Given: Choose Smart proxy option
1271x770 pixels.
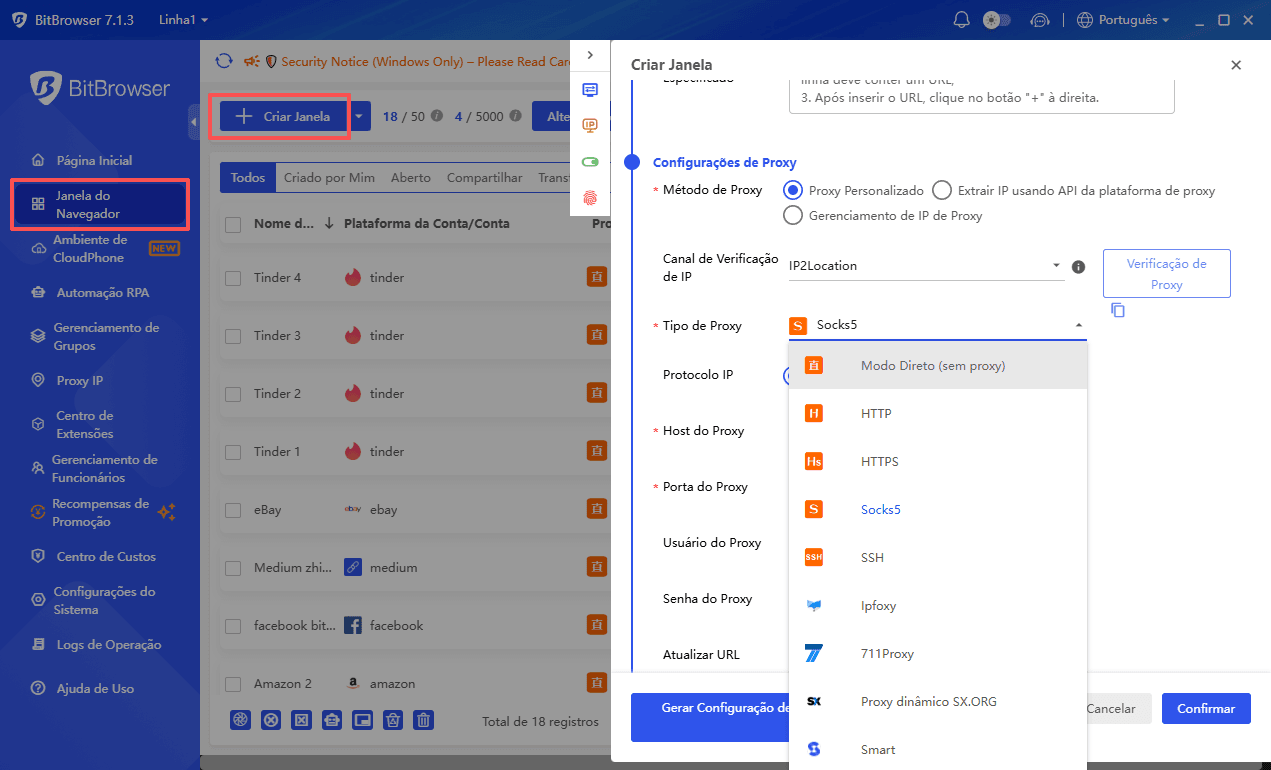Looking at the screenshot, I should point(938,750).
